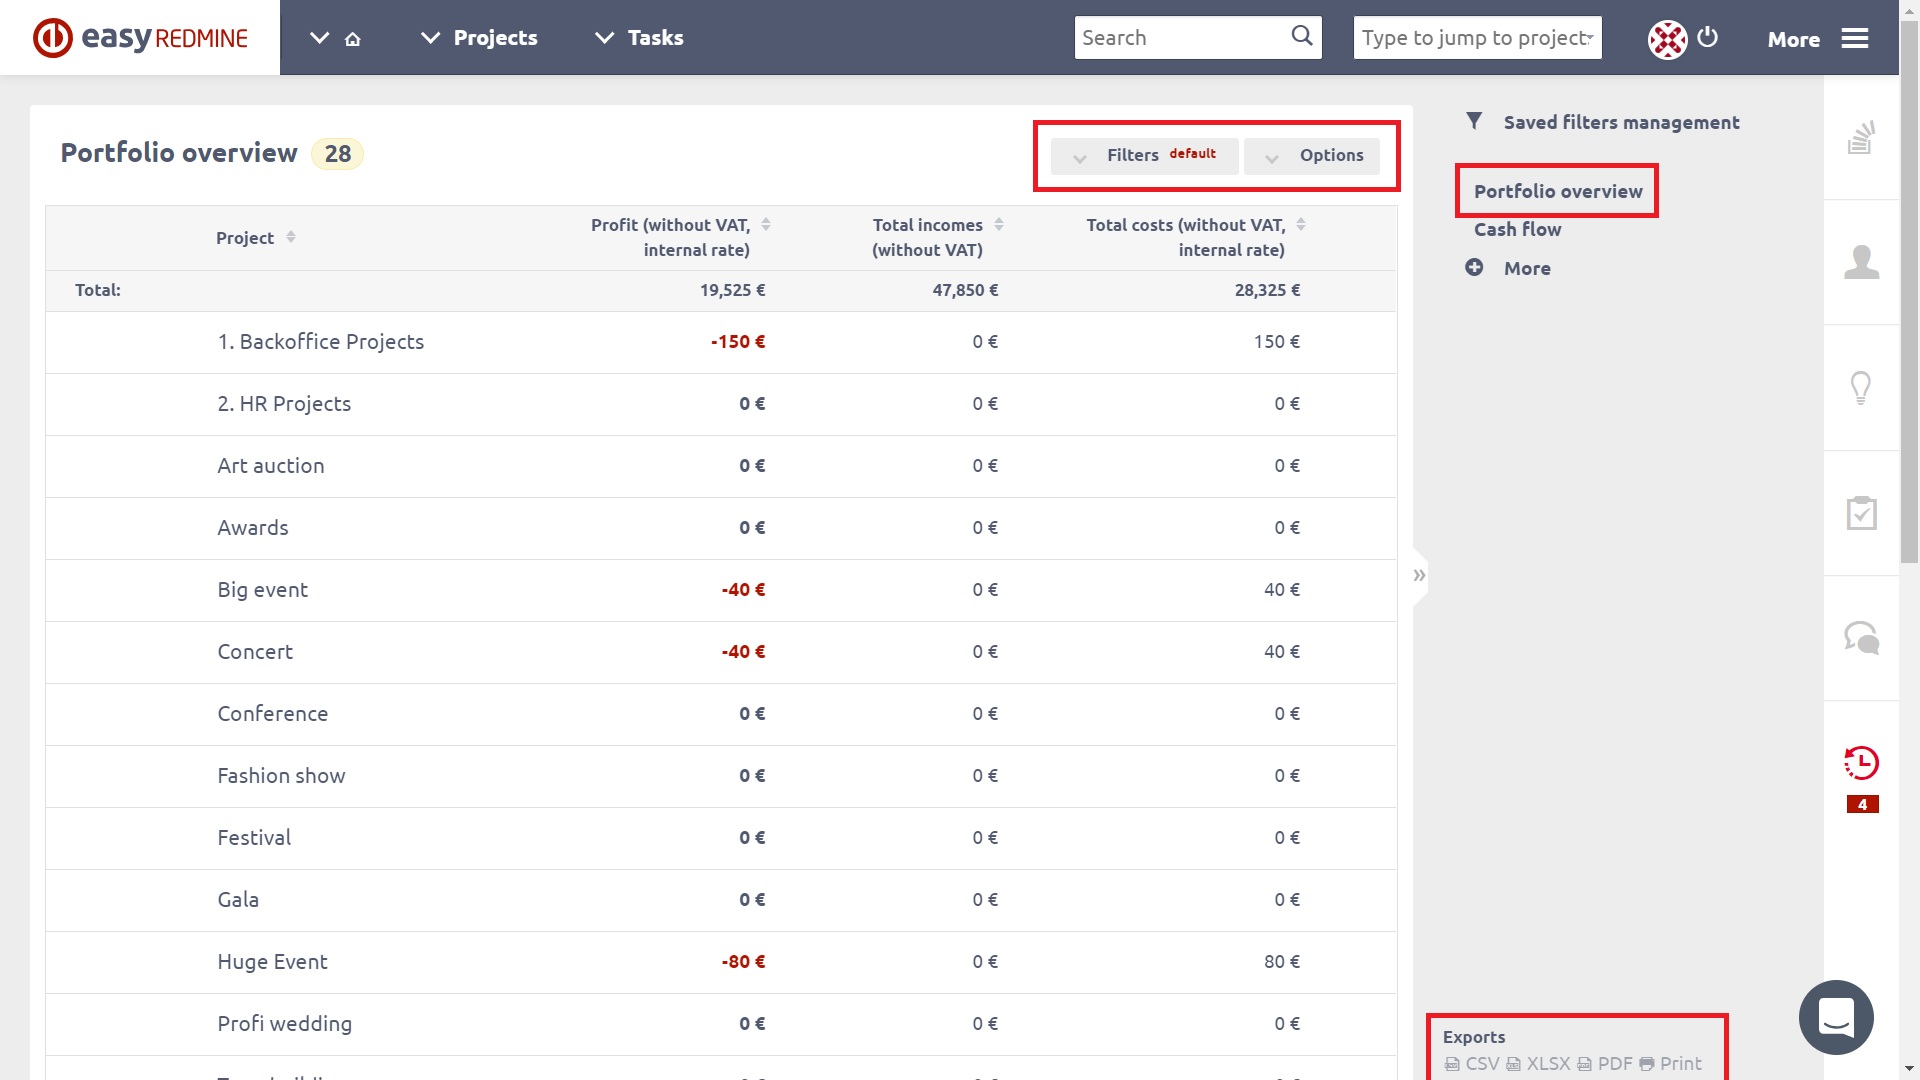Open Profi wedding project
Image resolution: width=1920 pixels, height=1080 pixels.
[285, 1024]
